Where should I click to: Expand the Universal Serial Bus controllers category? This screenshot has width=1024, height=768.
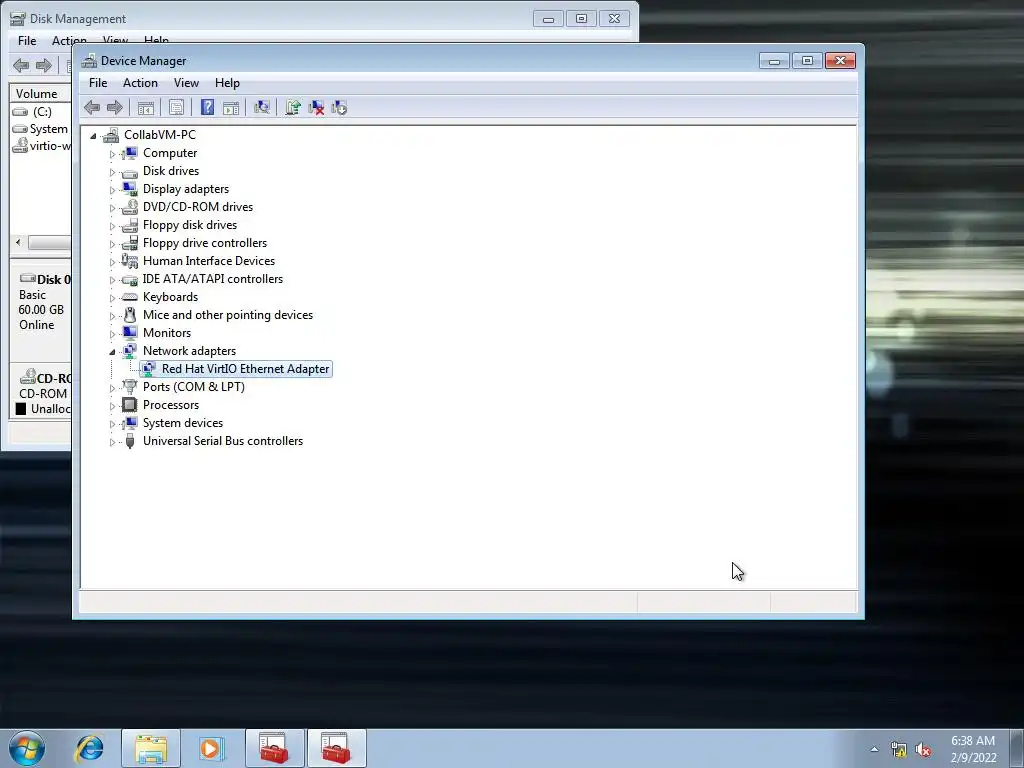(112, 442)
